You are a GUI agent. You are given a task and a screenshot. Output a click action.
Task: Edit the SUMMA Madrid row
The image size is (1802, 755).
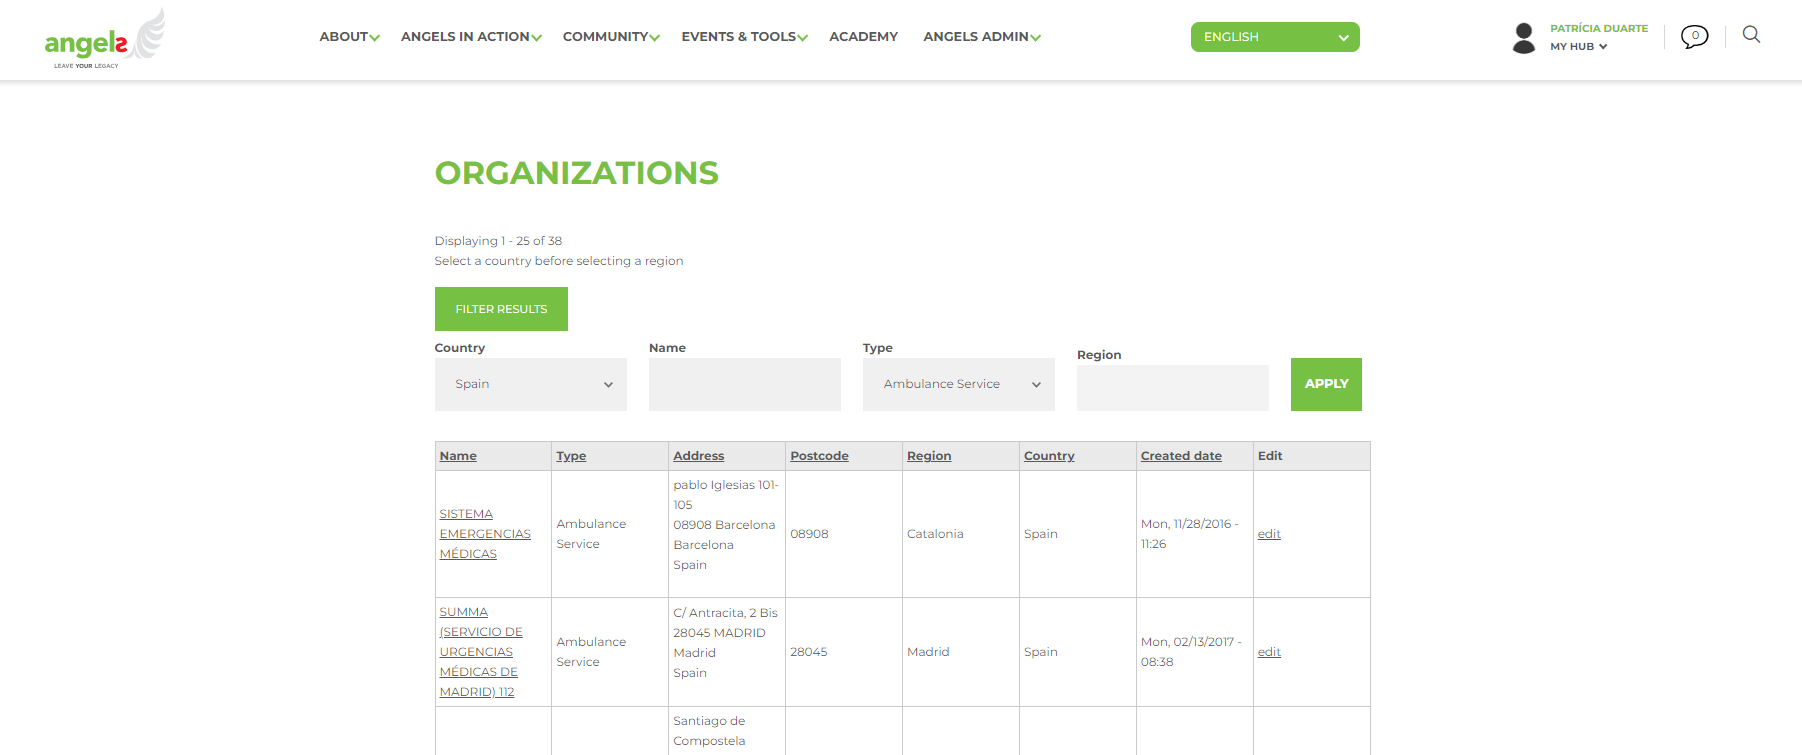(x=1269, y=652)
